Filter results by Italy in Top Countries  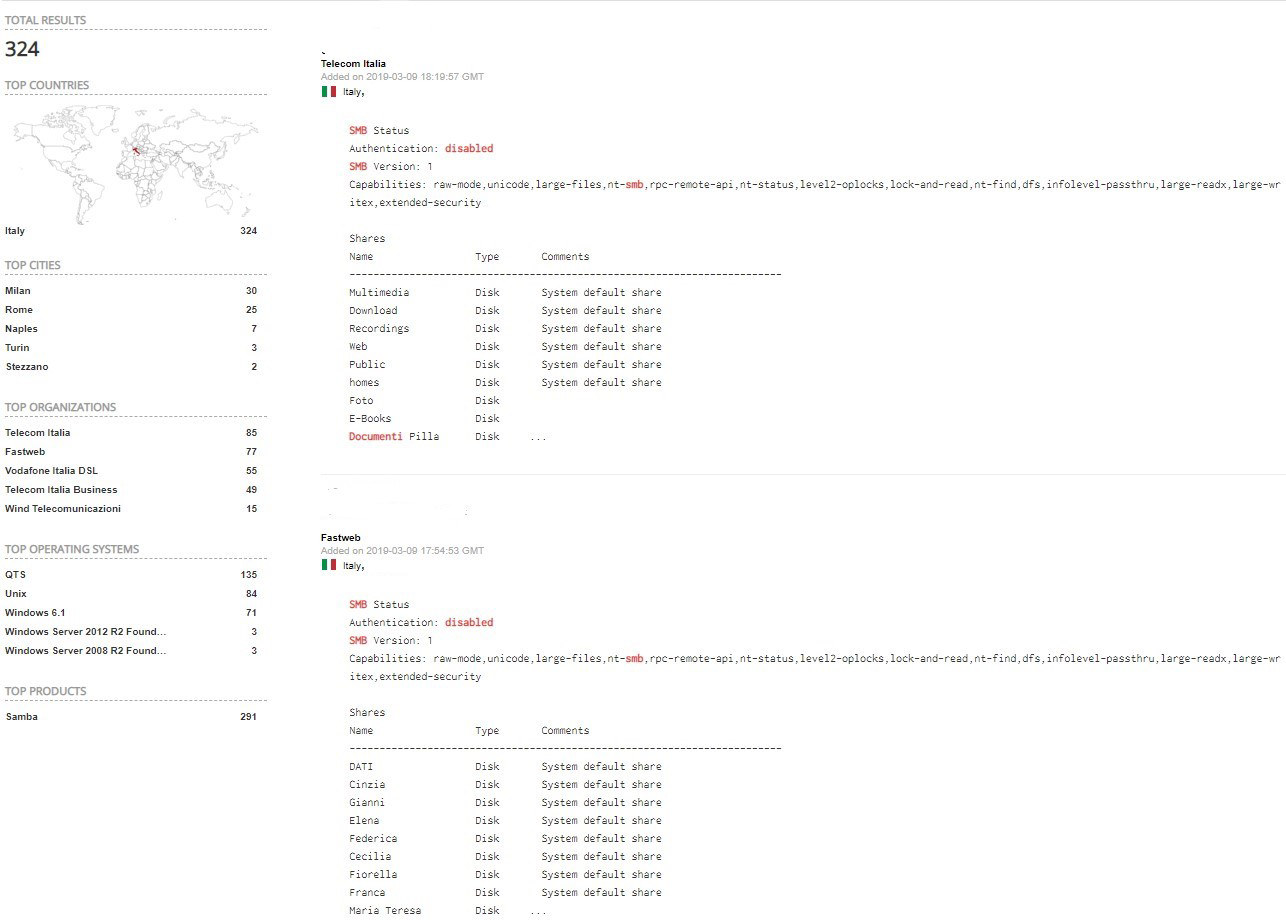[15, 231]
